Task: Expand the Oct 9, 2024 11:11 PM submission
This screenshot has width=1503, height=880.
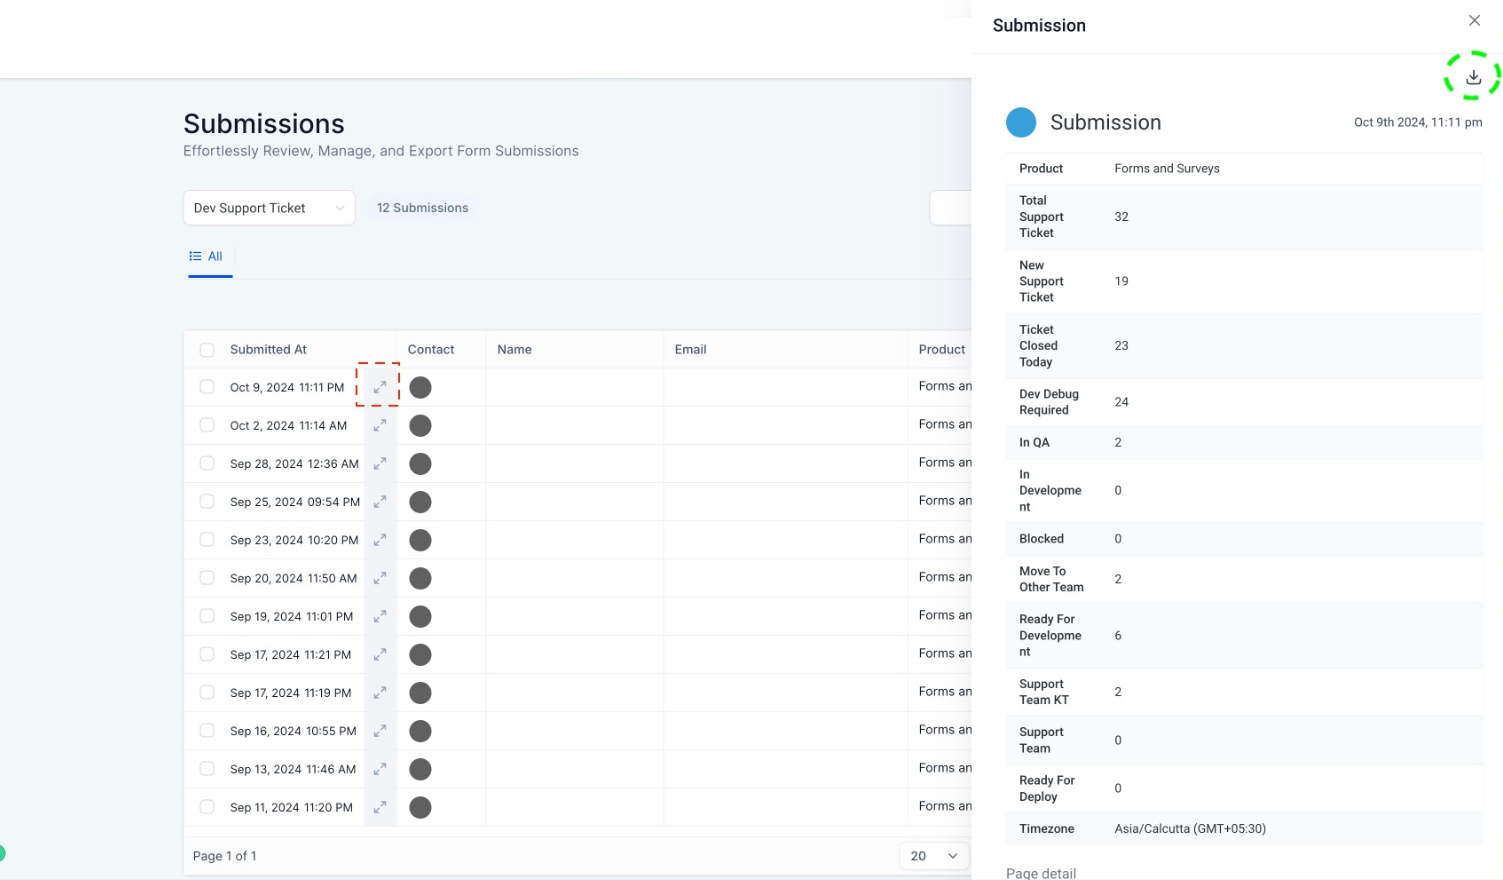Action: [x=380, y=387]
